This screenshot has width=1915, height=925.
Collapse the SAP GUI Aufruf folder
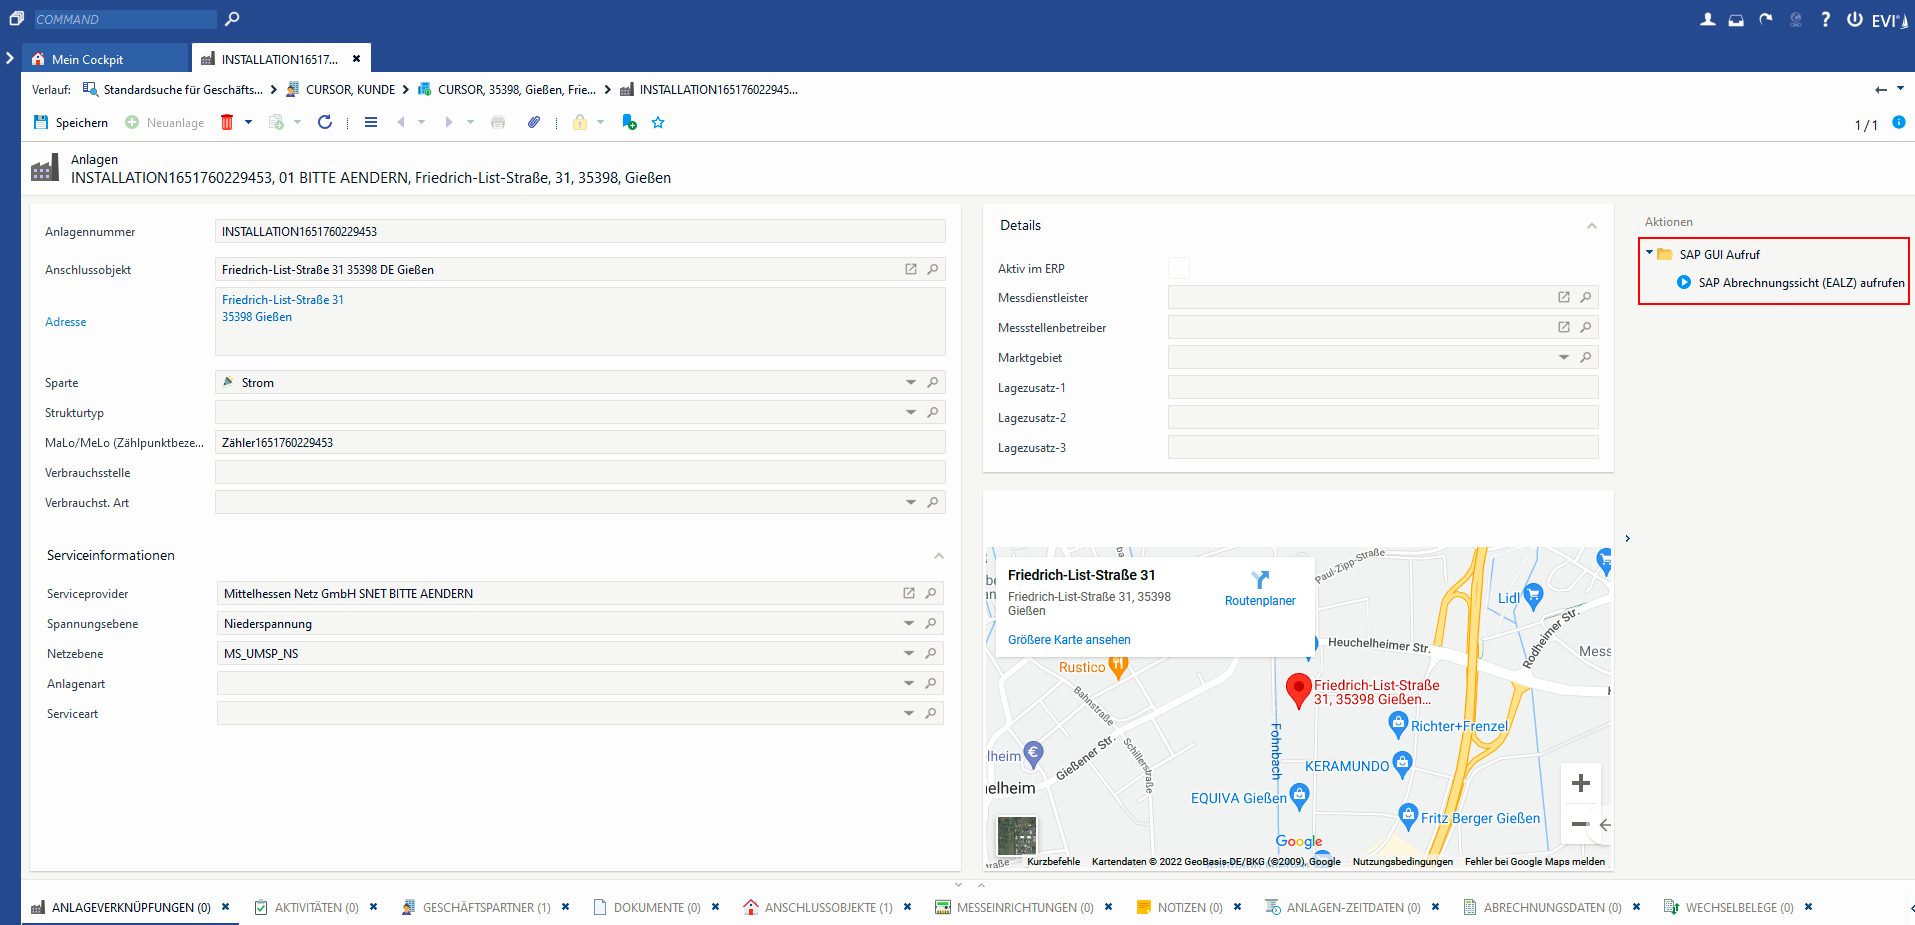[x=1649, y=253]
